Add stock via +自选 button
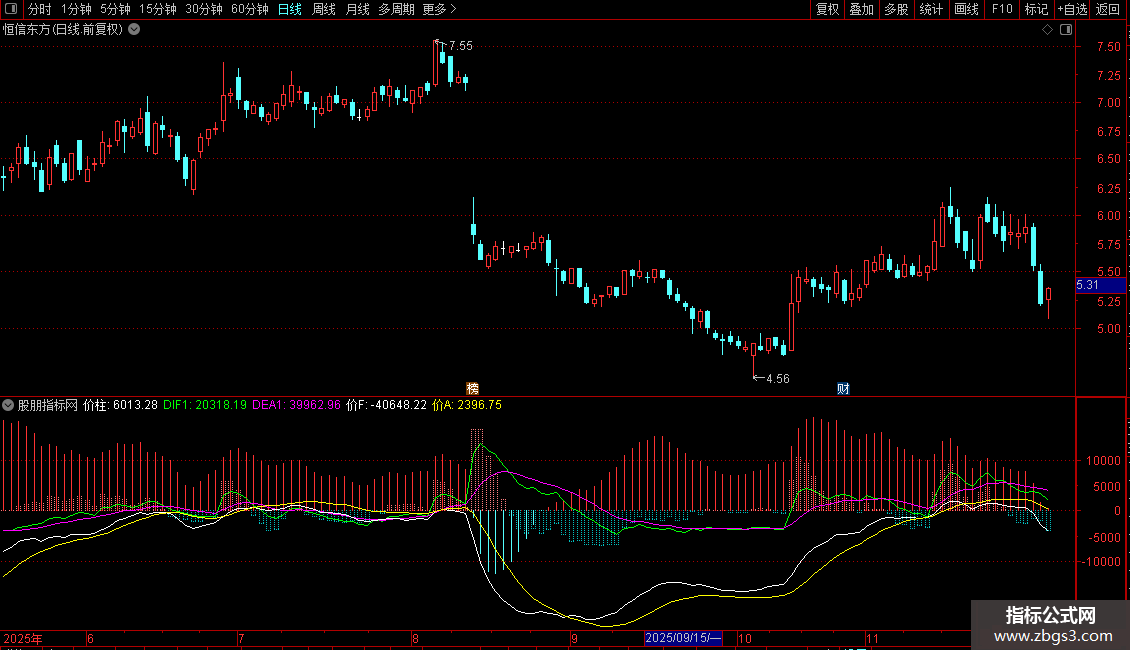1130x650 pixels. (x=1072, y=9)
